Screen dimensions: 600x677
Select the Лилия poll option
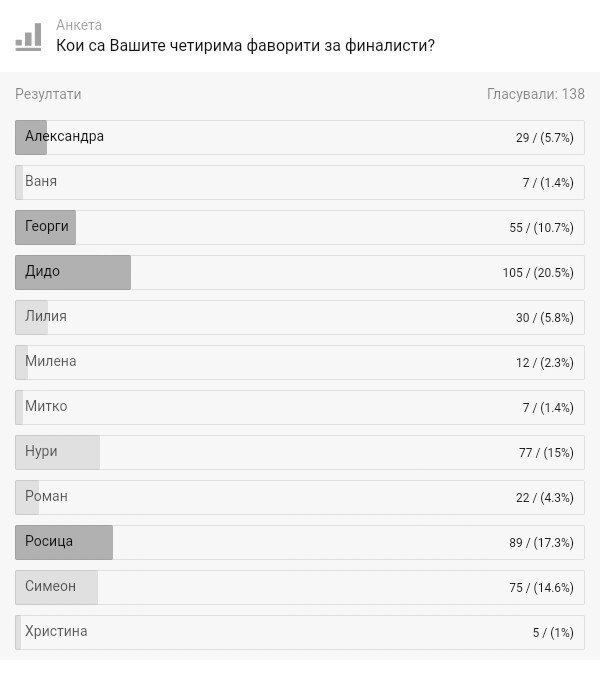tap(300, 317)
